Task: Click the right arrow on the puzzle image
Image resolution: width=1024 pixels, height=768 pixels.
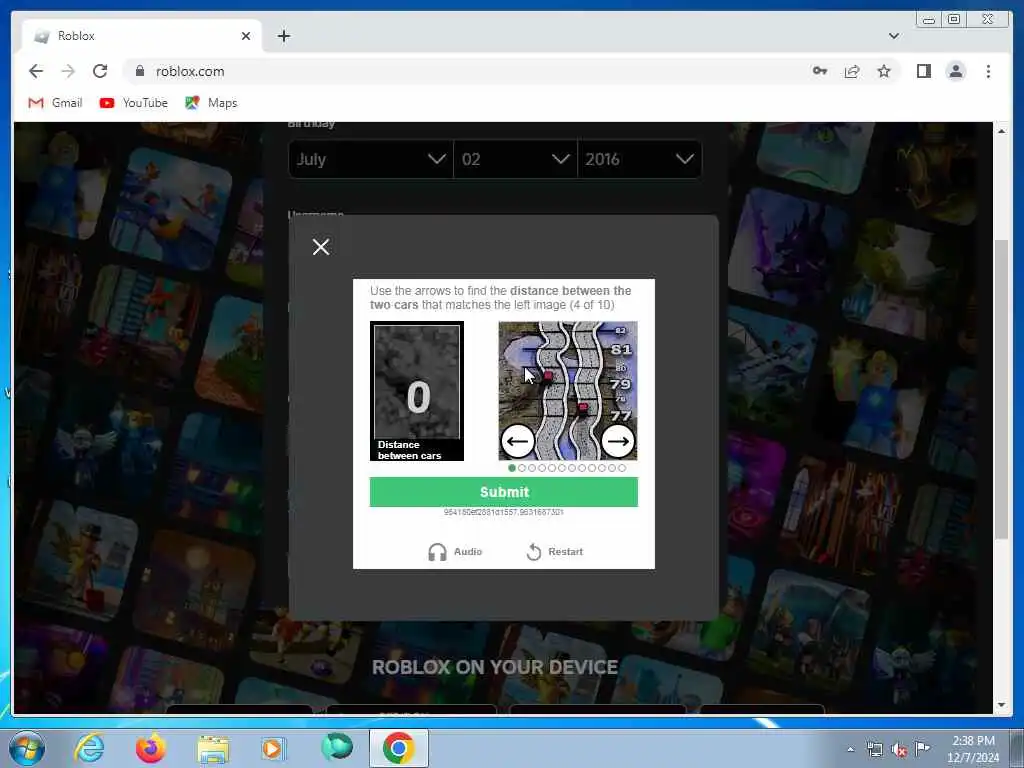Action: [x=617, y=441]
